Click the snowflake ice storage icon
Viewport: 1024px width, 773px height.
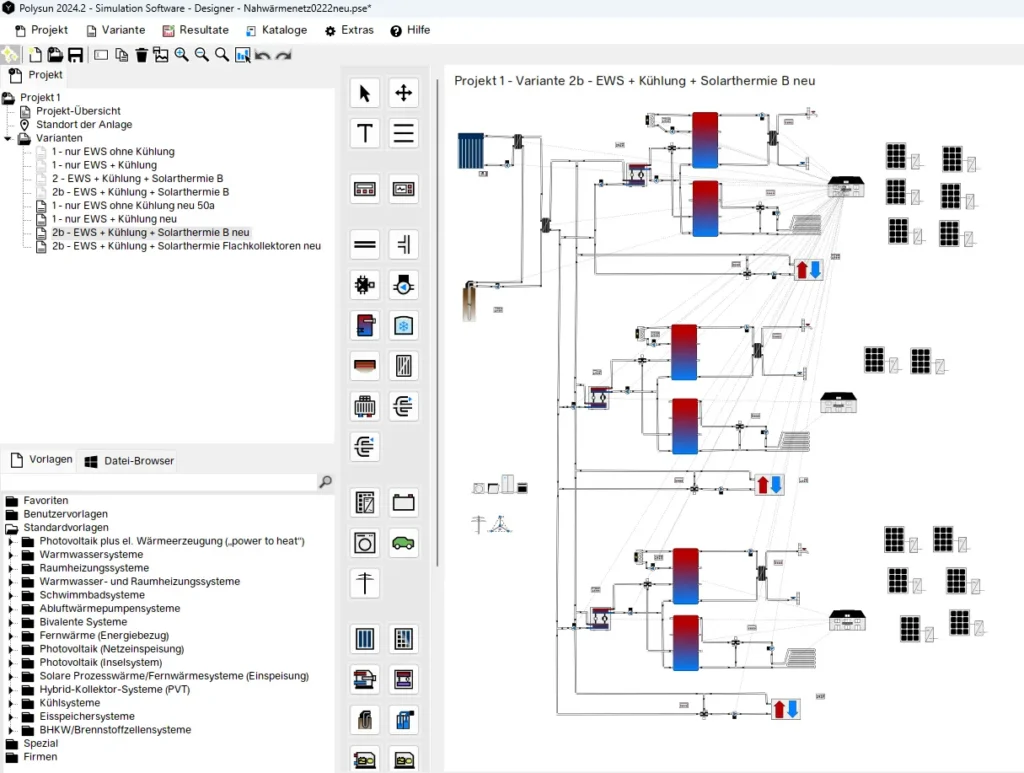tap(403, 326)
